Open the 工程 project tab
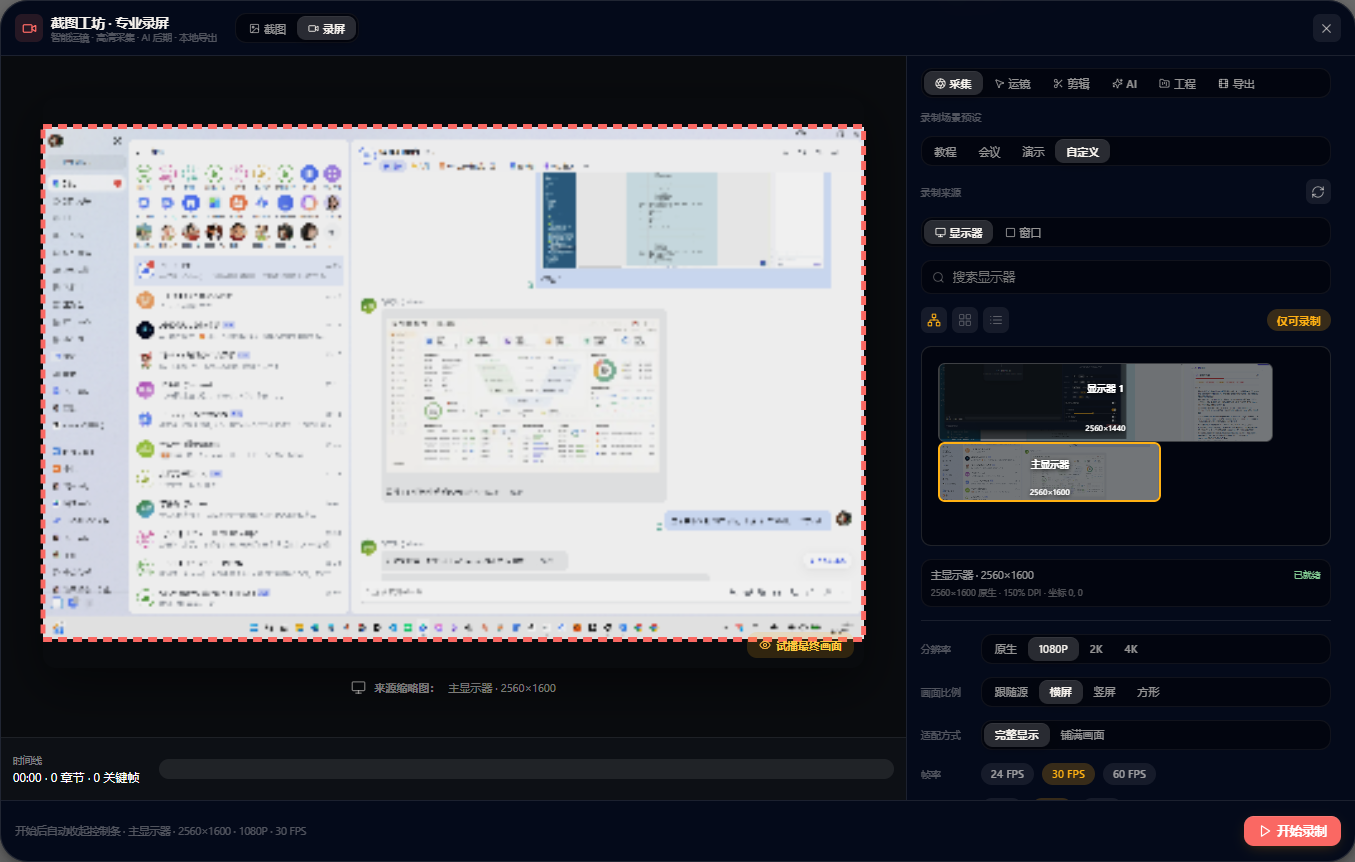The image size is (1355, 862). click(1178, 84)
